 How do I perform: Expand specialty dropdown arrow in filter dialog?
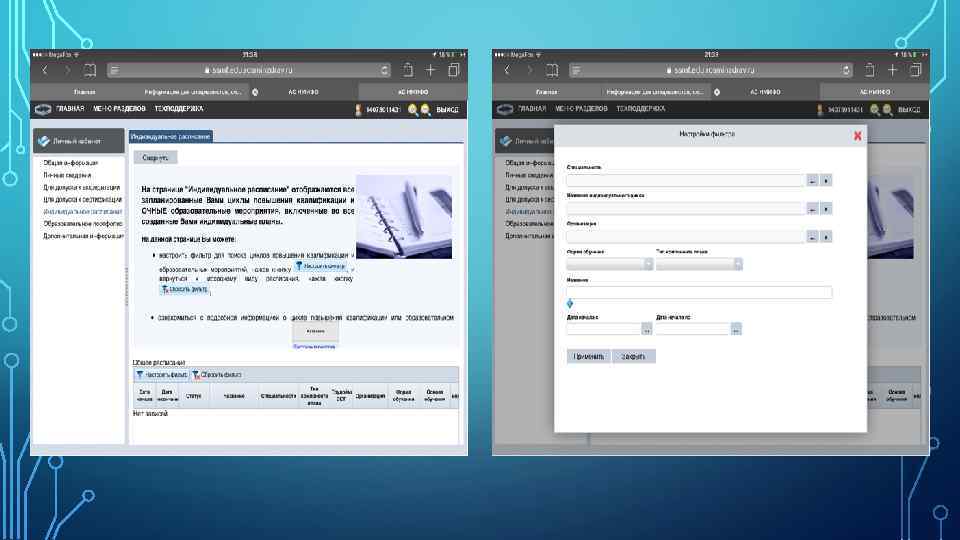coord(826,181)
